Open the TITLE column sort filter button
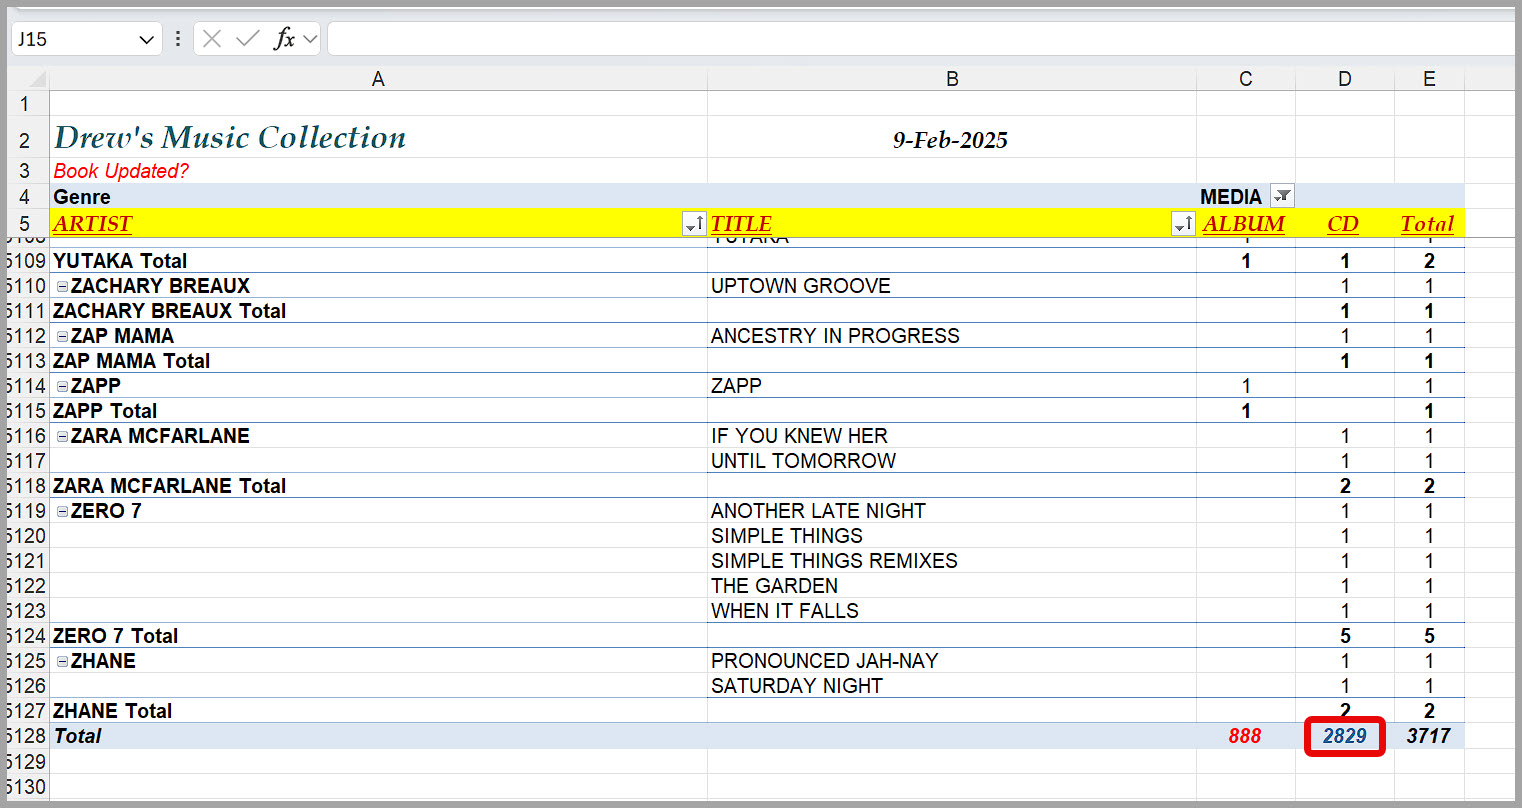 (x=1182, y=224)
